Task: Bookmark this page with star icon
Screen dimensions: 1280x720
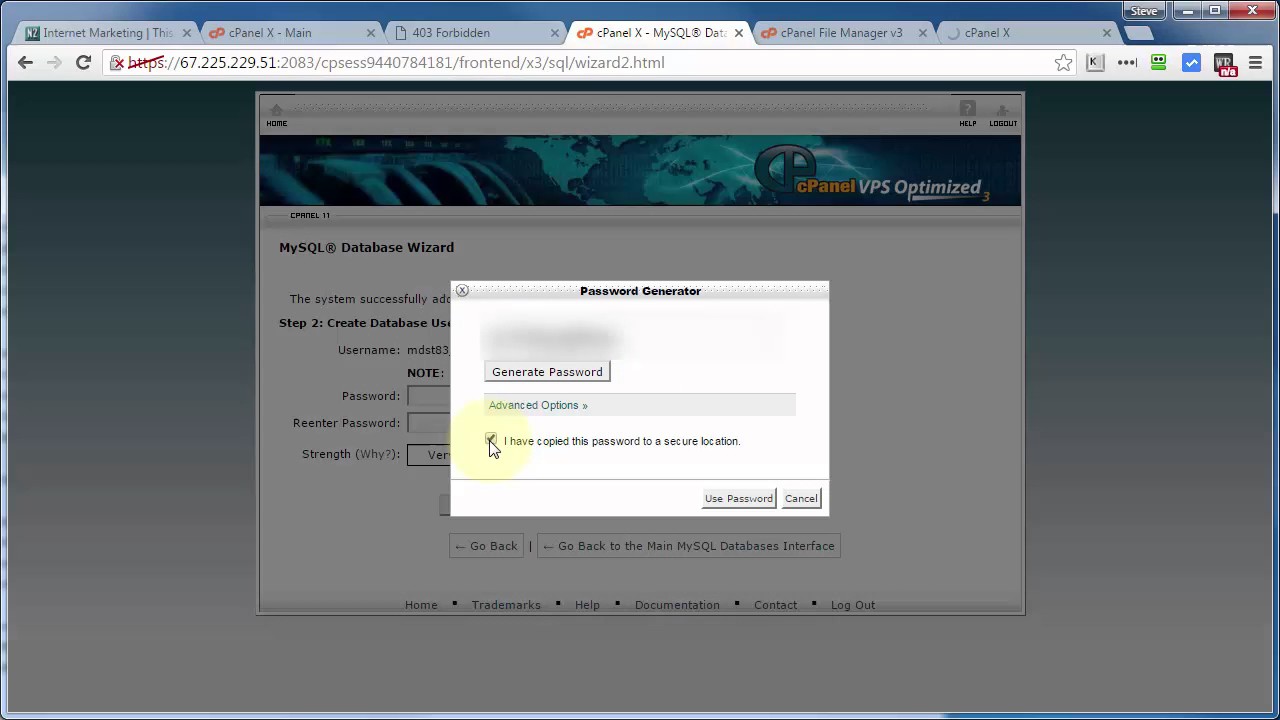Action: (x=1063, y=63)
